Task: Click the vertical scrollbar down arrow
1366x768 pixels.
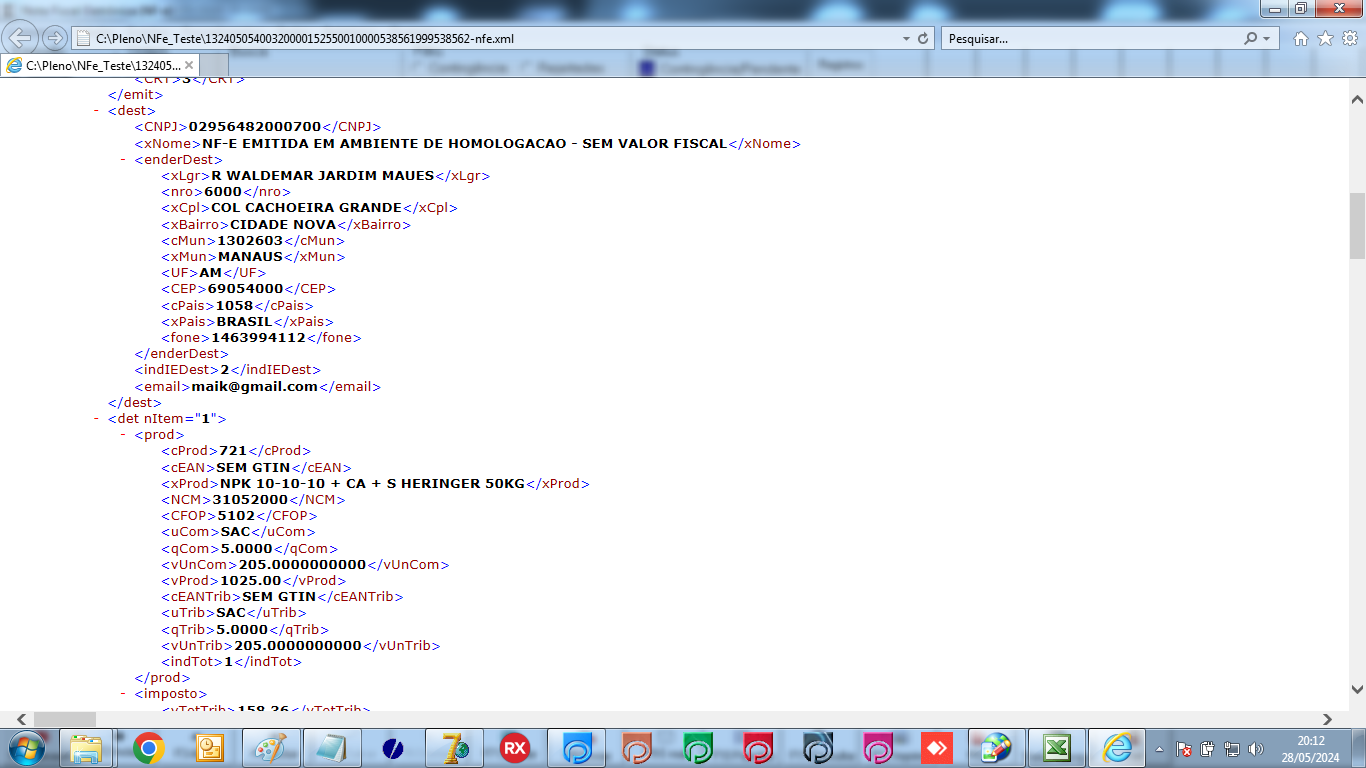Action: point(1357,689)
